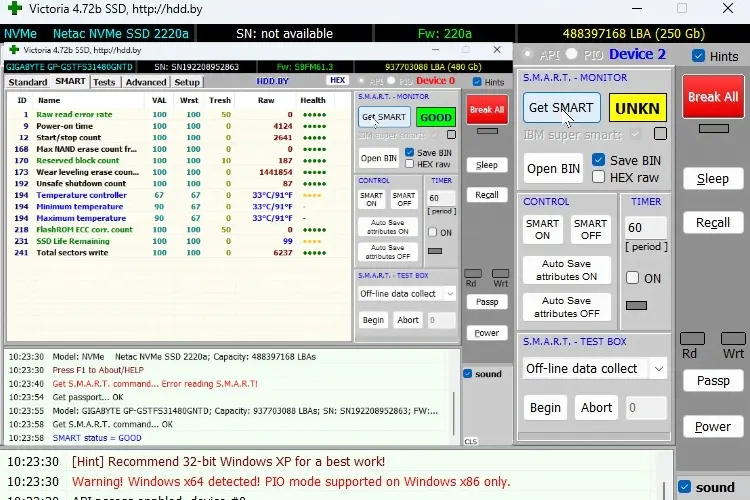
Task: Toggle the Hints checkbox beside Device 2
Action: [x=699, y=56]
